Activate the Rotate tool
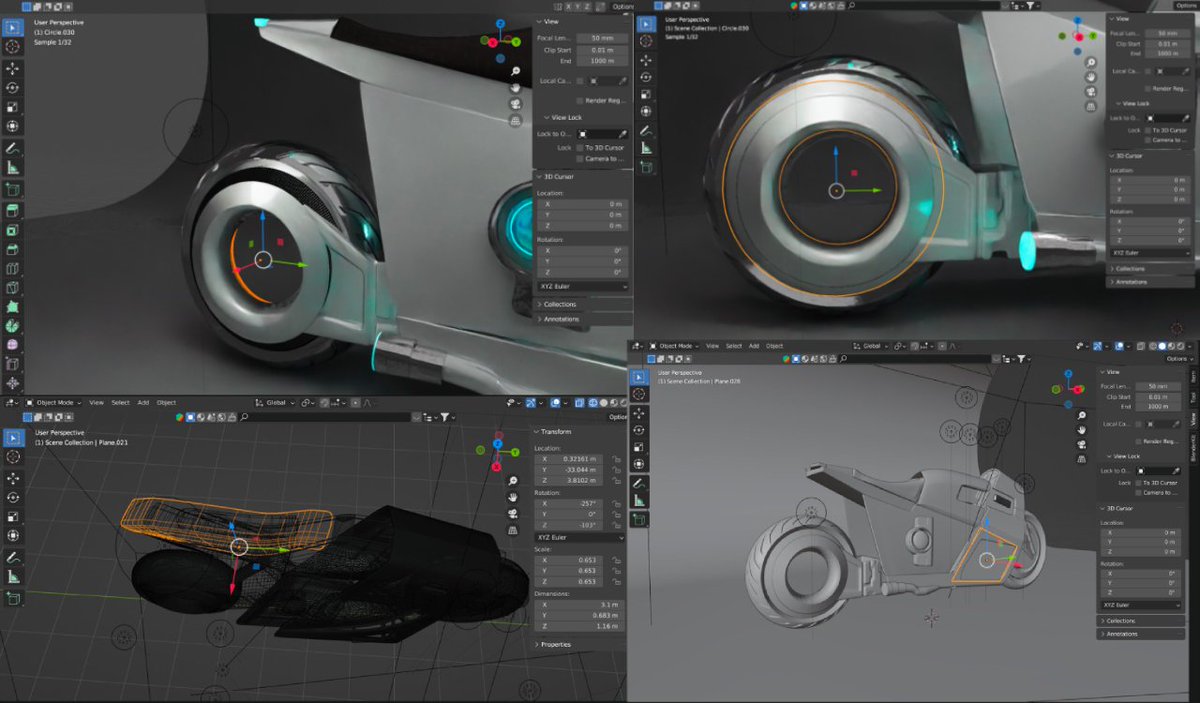 pos(13,88)
